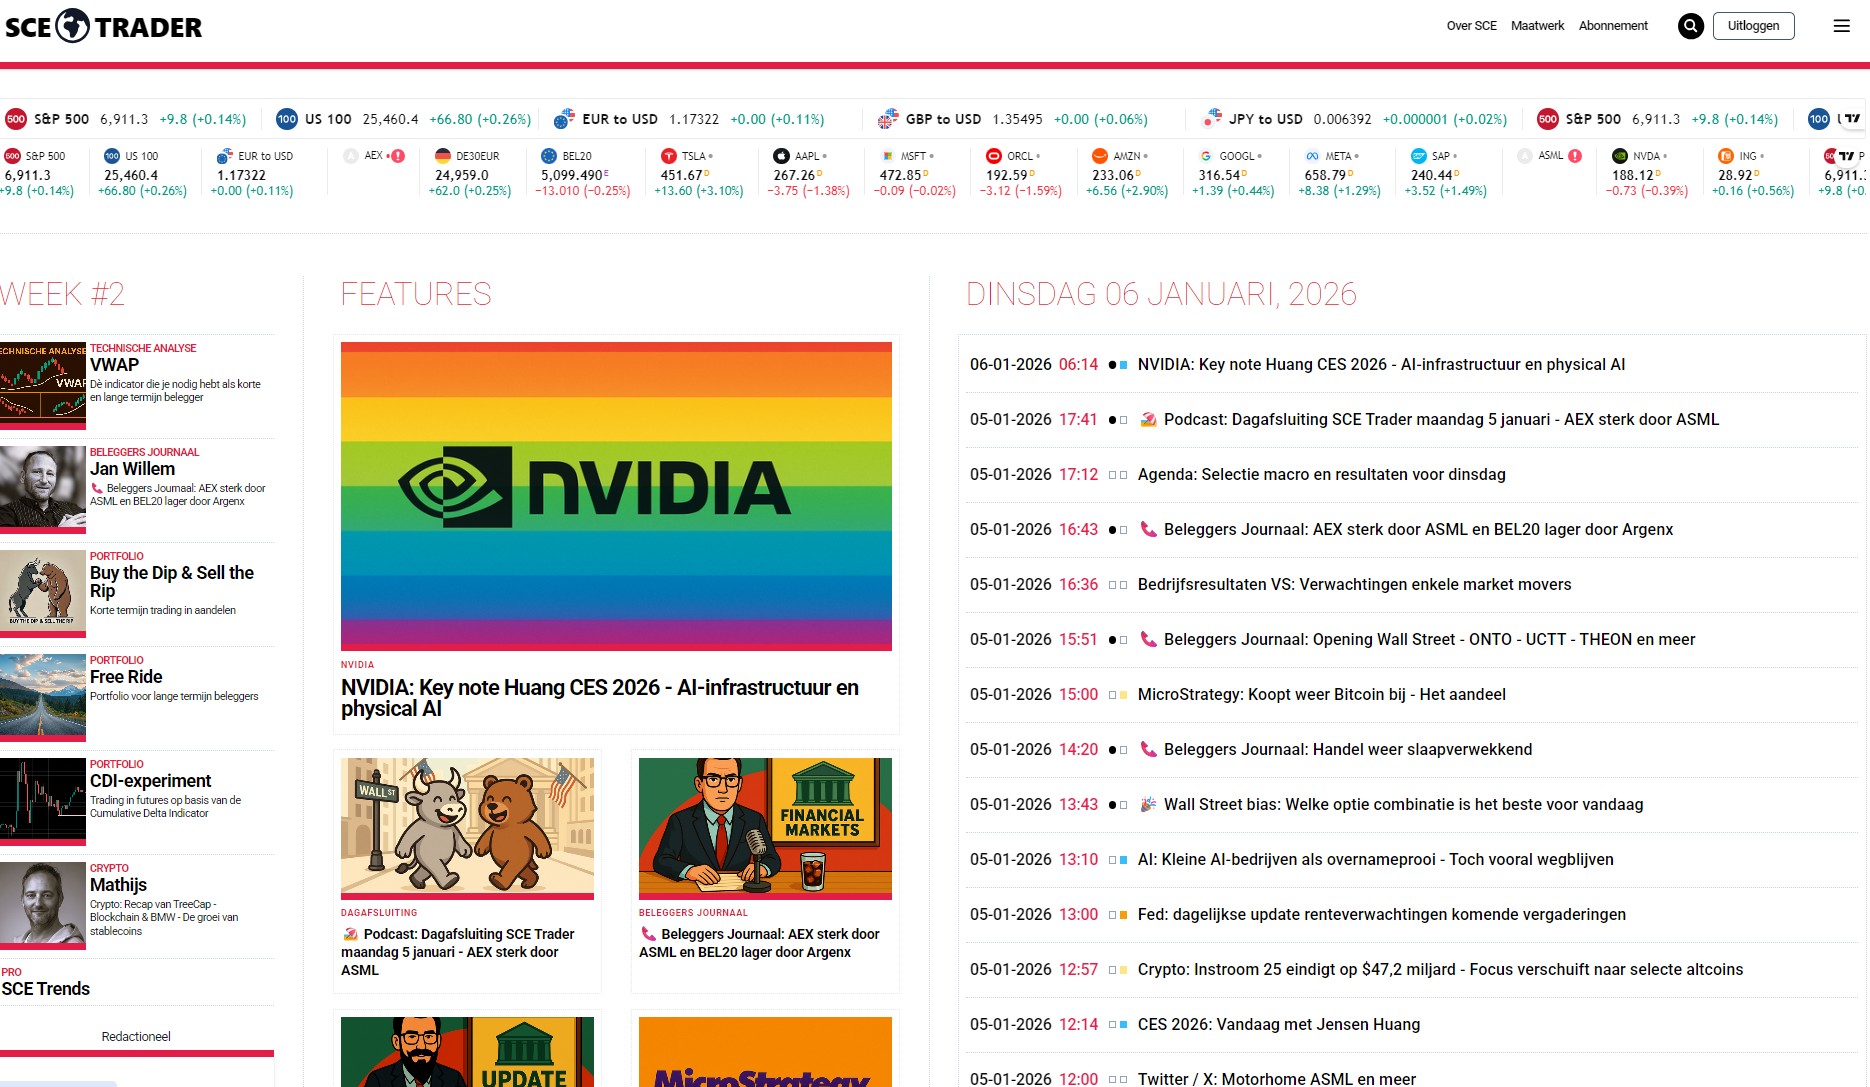The height and width of the screenshot is (1087, 1870).
Task: Click the META ticker logo icon
Action: [x=1312, y=156]
